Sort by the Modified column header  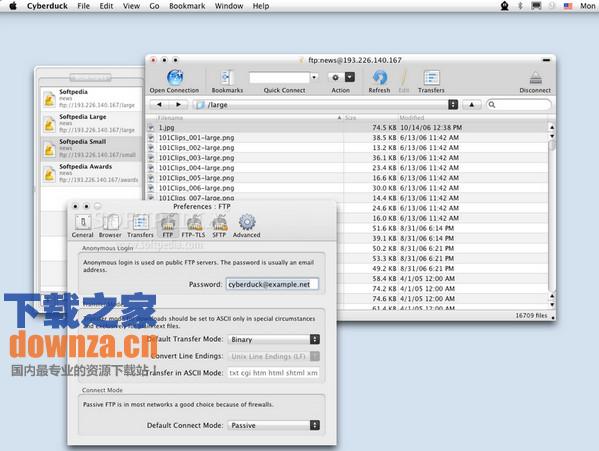pos(473,118)
